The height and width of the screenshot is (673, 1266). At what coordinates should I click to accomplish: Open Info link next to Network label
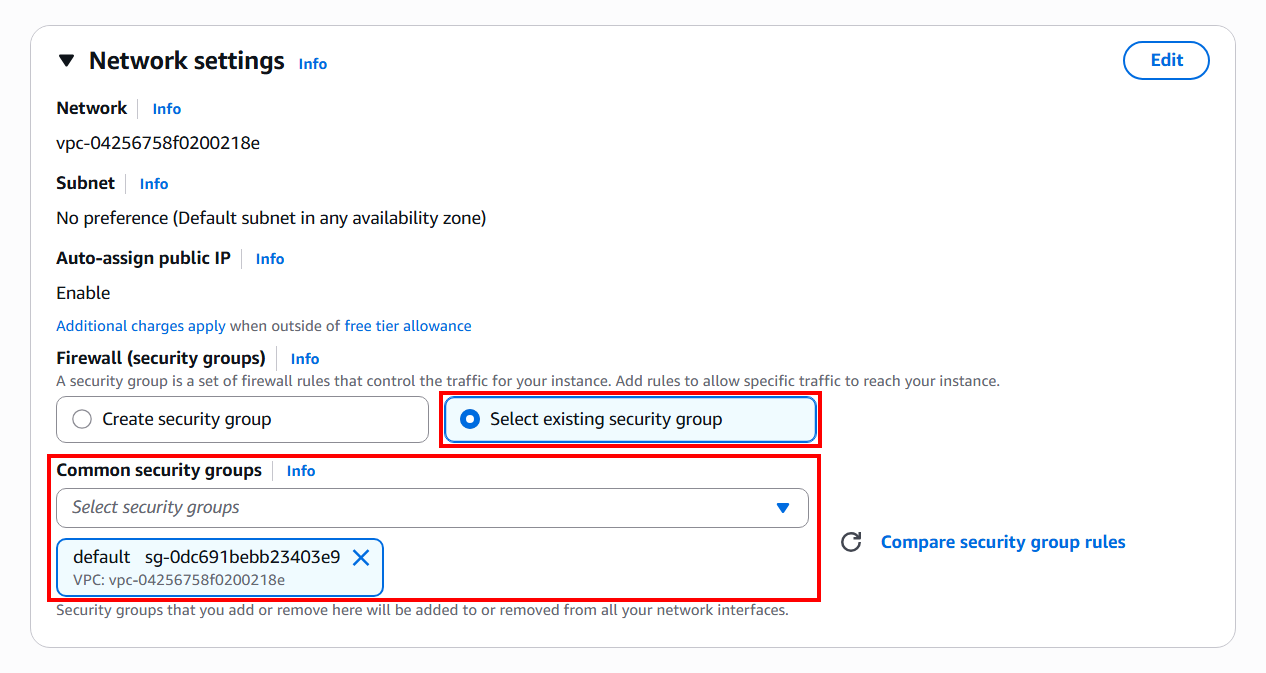click(x=166, y=109)
